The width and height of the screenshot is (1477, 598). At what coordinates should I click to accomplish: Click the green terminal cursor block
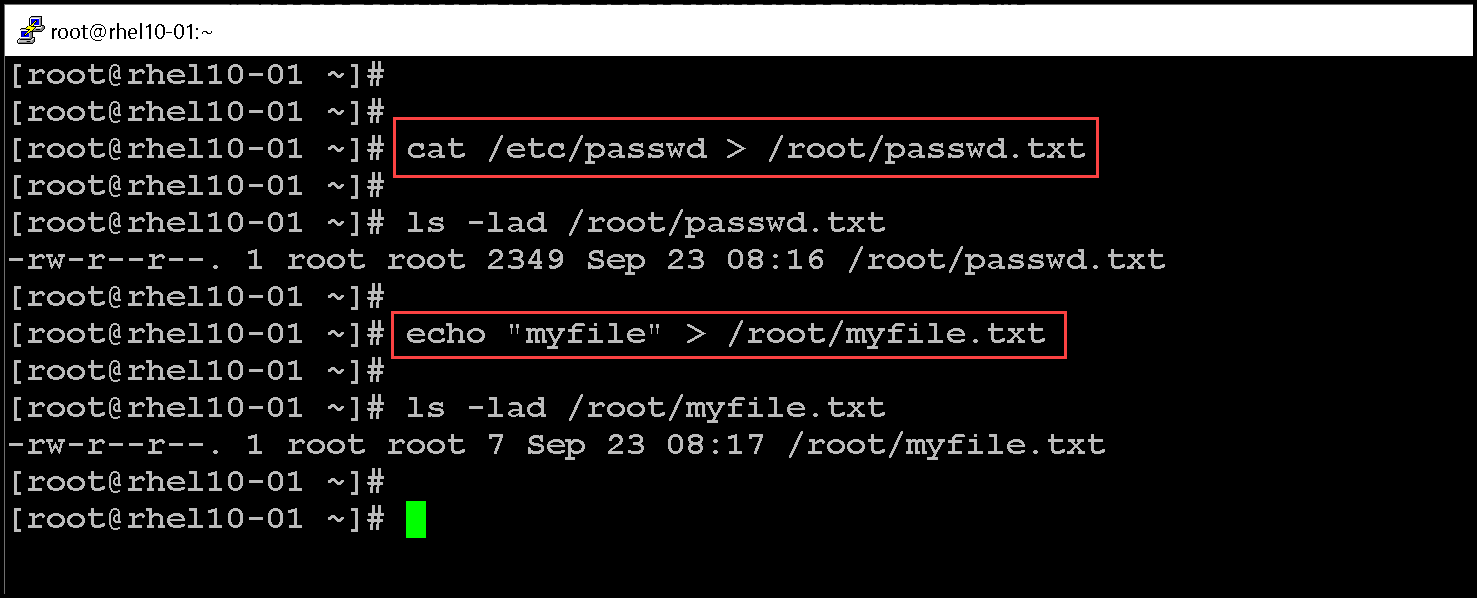click(x=416, y=520)
